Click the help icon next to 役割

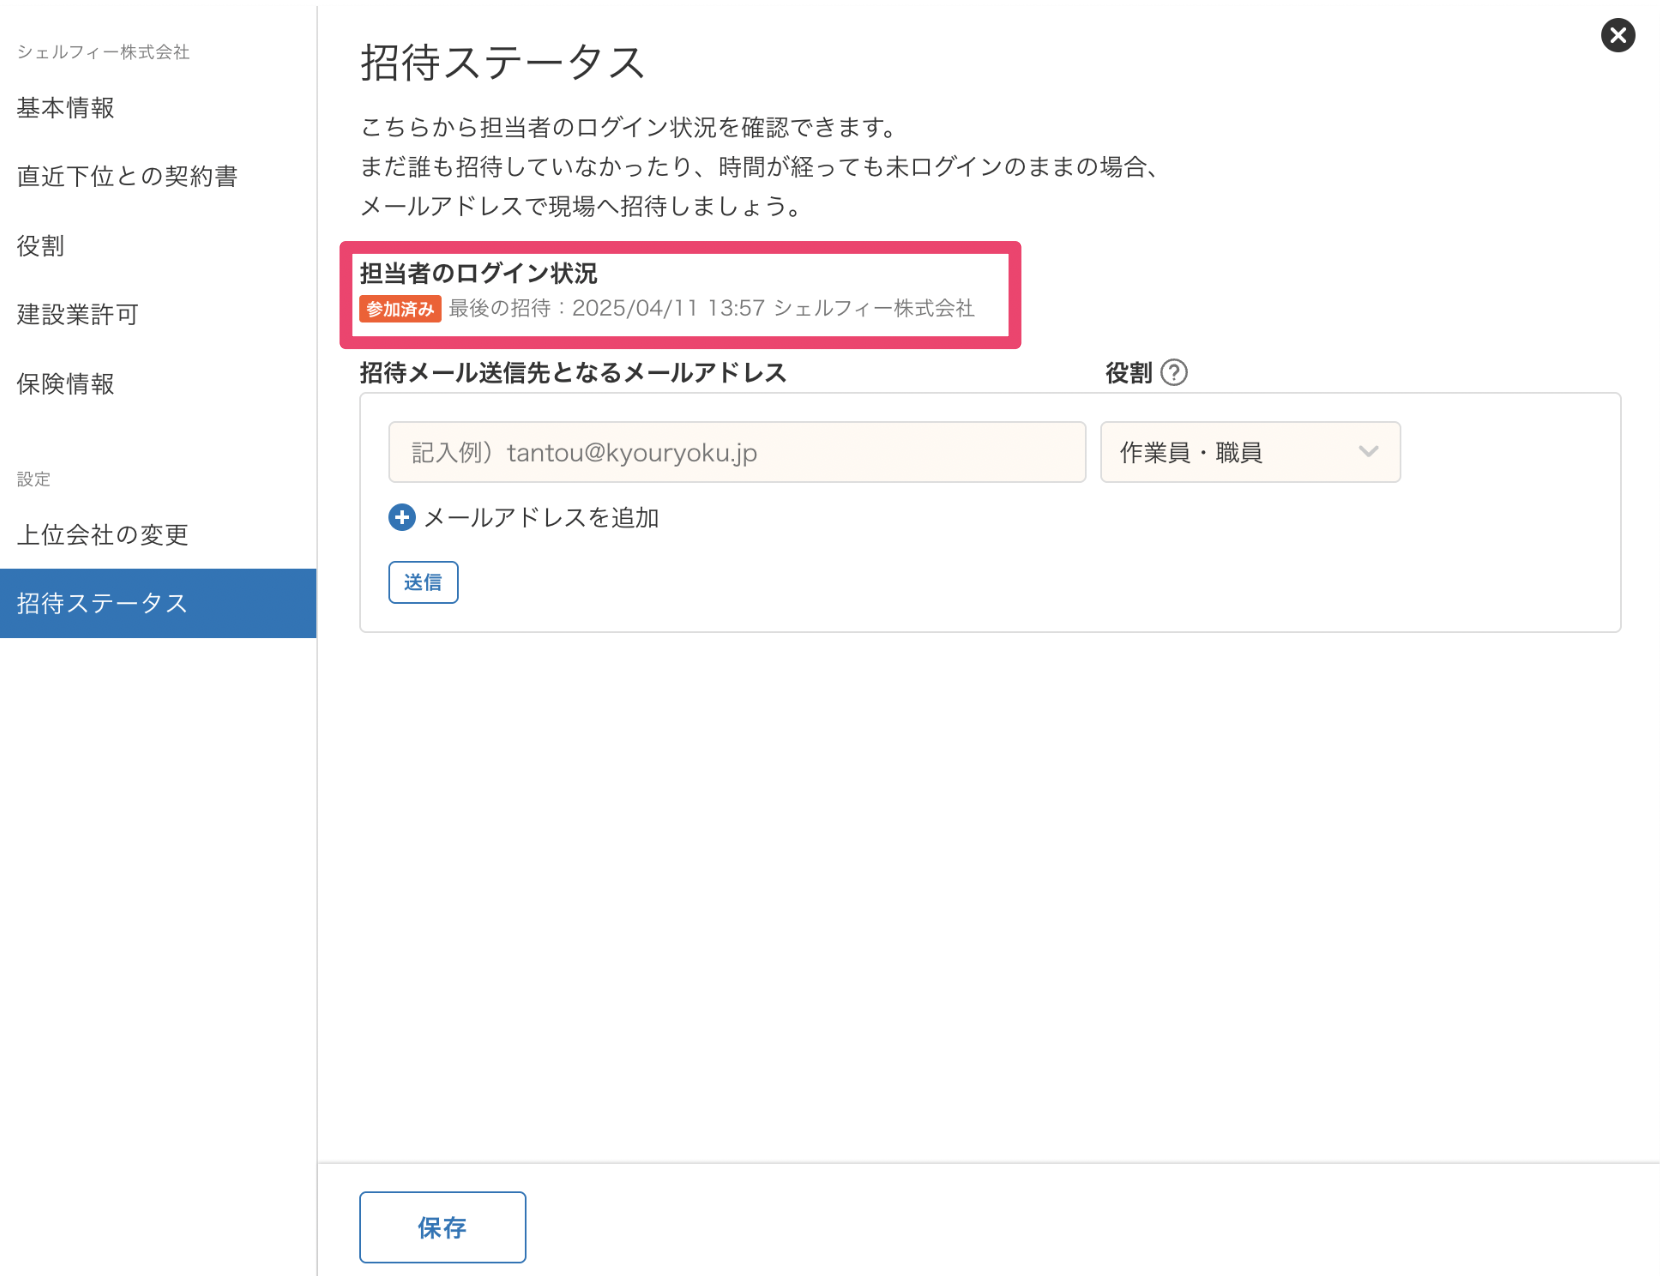[1174, 373]
